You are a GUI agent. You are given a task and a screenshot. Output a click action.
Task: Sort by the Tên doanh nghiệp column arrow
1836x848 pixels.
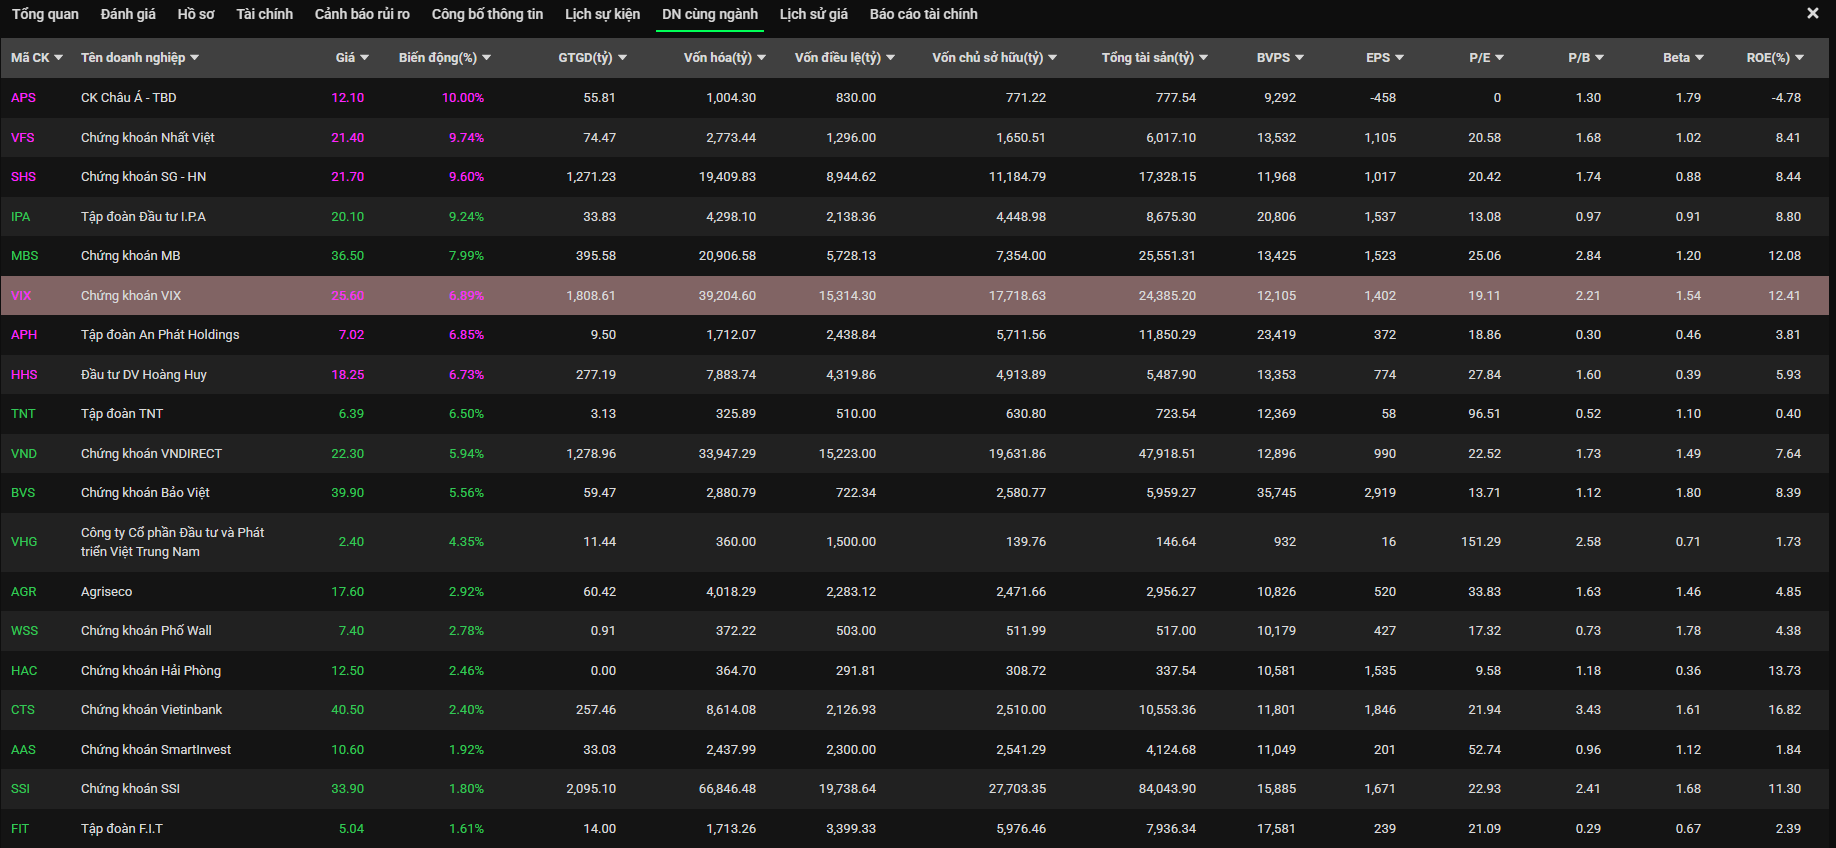pos(194,58)
